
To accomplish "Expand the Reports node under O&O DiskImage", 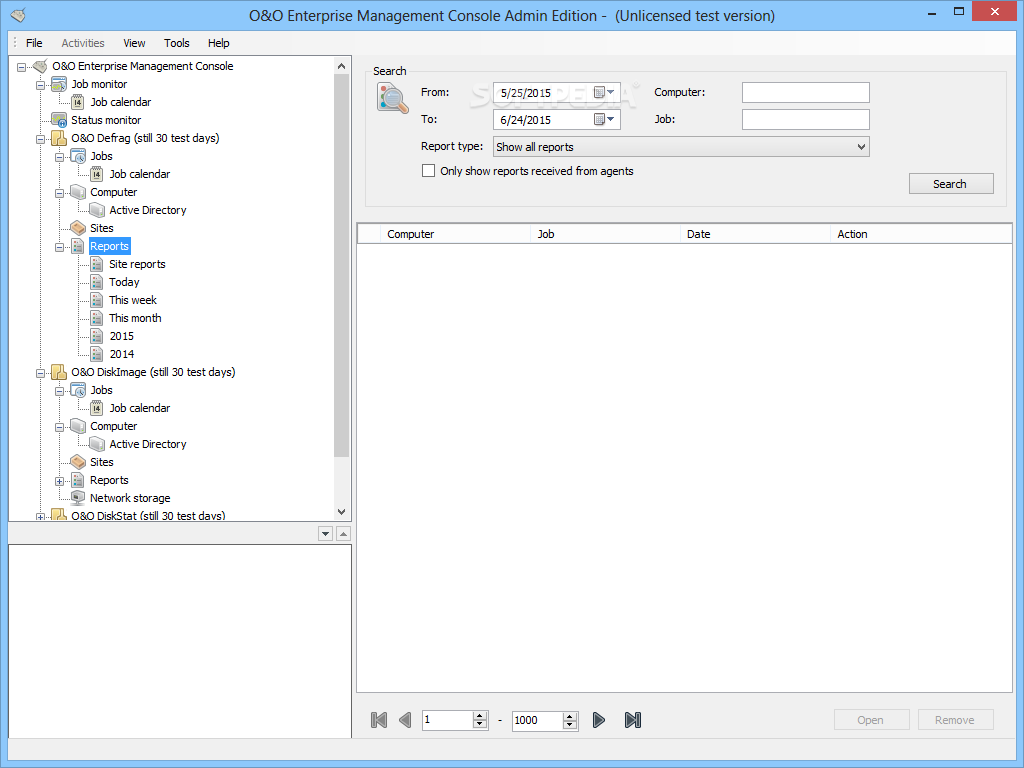I will 59,481.
